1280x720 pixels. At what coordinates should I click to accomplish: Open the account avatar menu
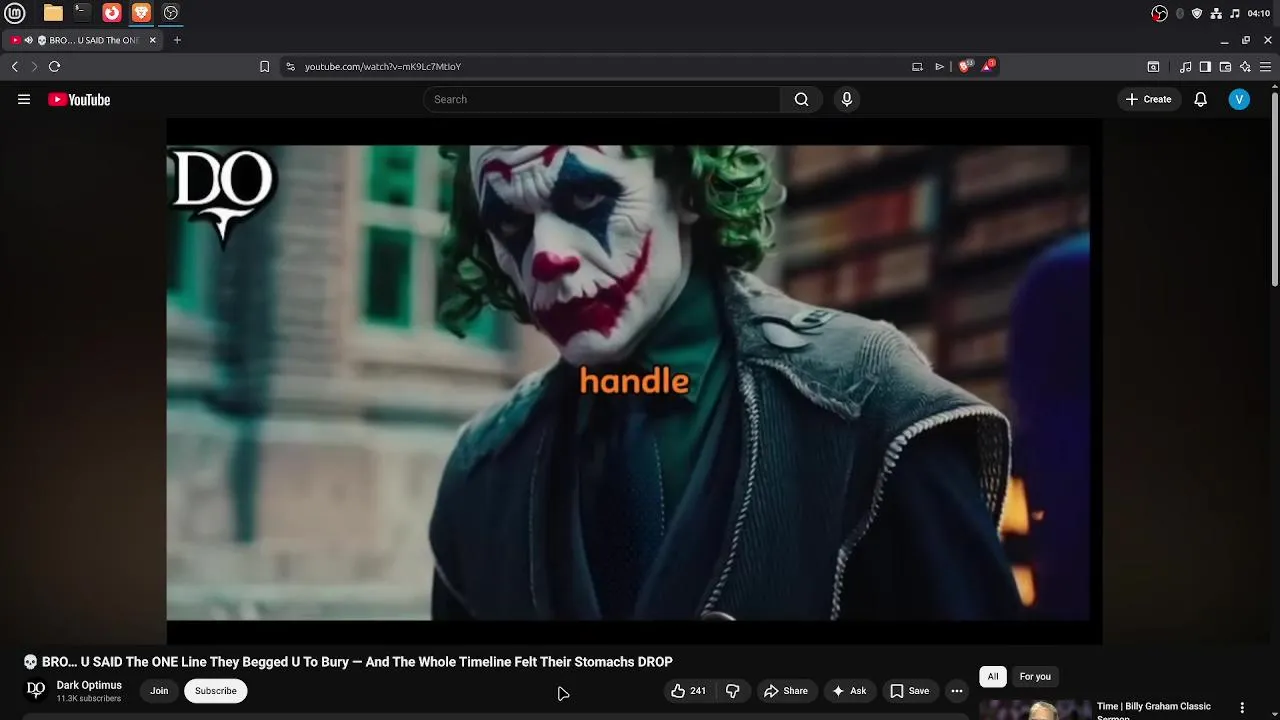(x=1239, y=99)
